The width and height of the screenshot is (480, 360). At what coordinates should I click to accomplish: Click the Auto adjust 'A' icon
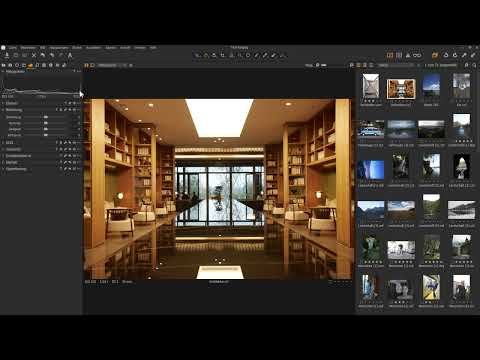click(70, 55)
